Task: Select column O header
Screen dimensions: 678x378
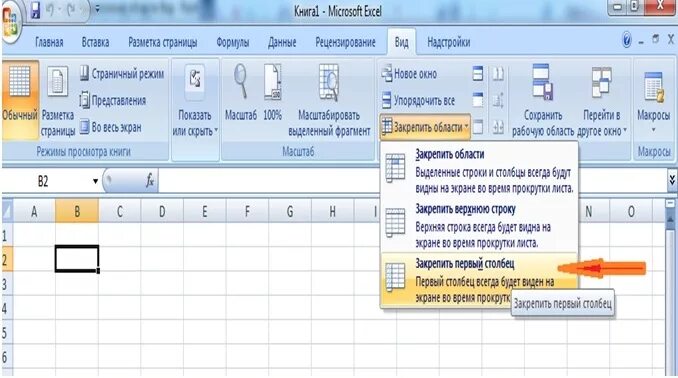Action: pyautogui.click(x=631, y=211)
